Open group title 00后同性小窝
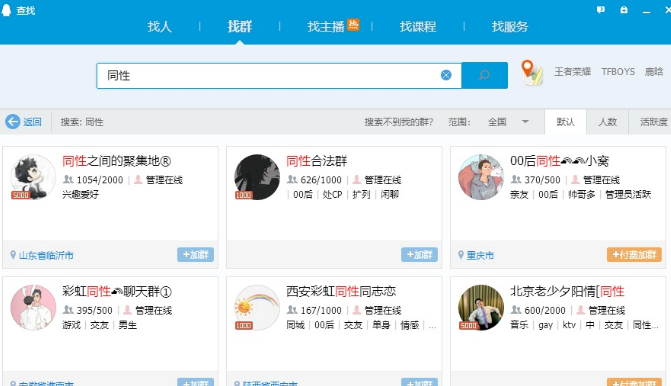The width and height of the screenshot is (671, 386). 559,161
